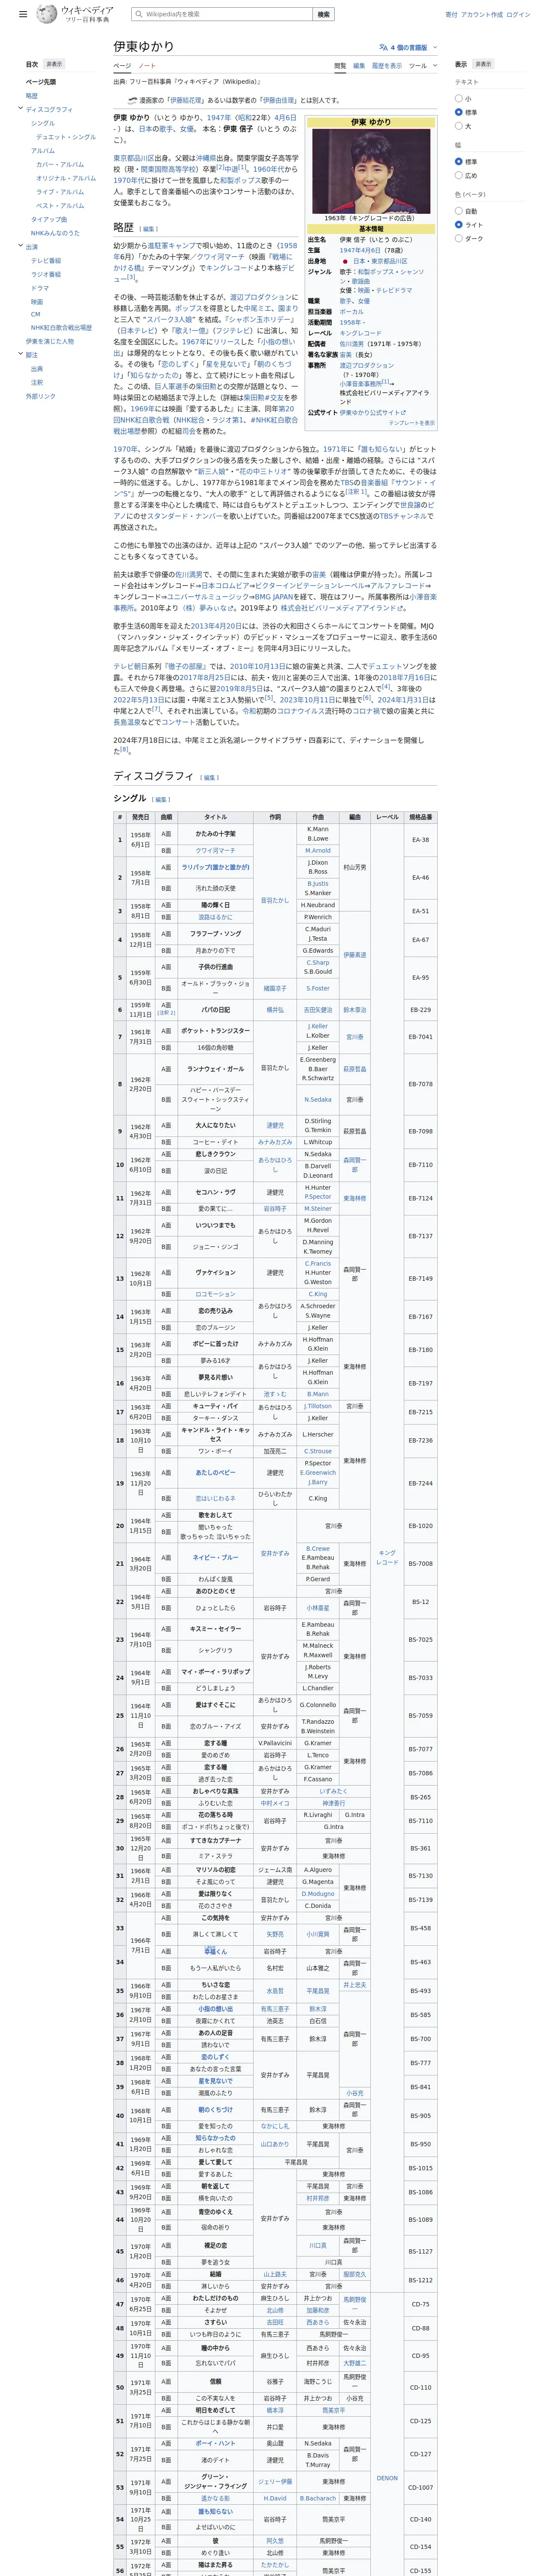551x2576 pixels.
Task: Select width 広め radio button
Action: click(459, 175)
